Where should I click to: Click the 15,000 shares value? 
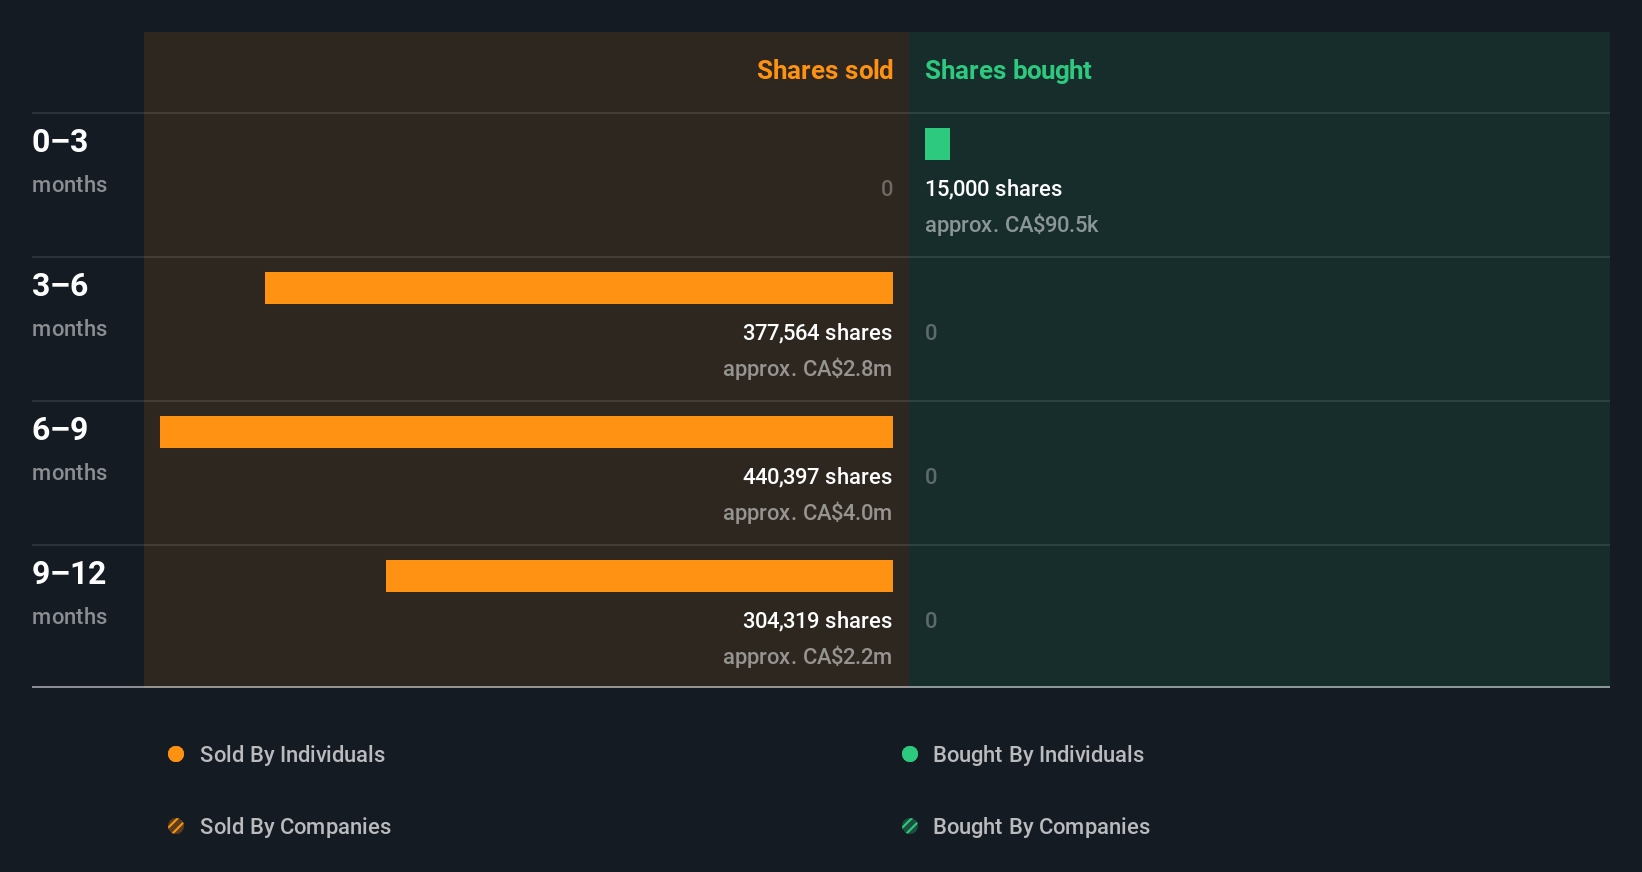[993, 189]
